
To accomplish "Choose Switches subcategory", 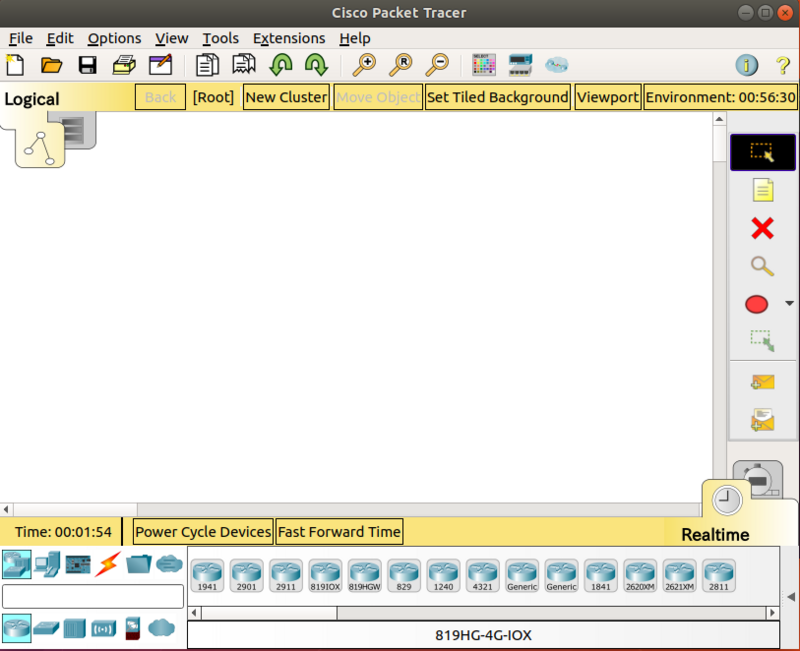I will pyautogui.click(x=46, y=628).
